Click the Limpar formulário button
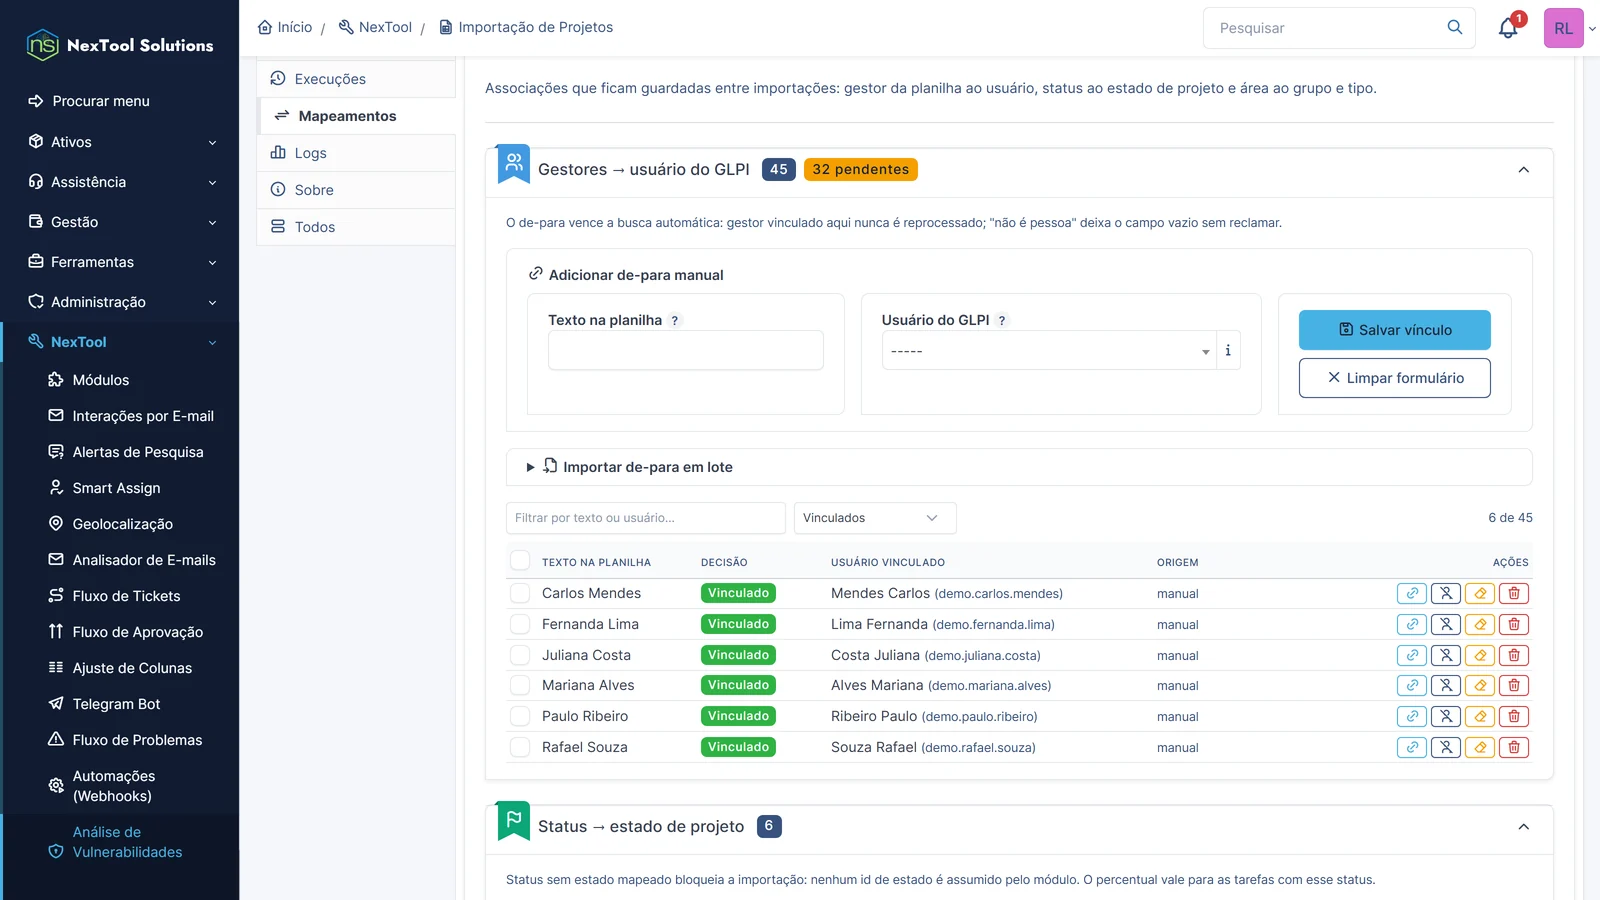 click(x=1395, y=378)
